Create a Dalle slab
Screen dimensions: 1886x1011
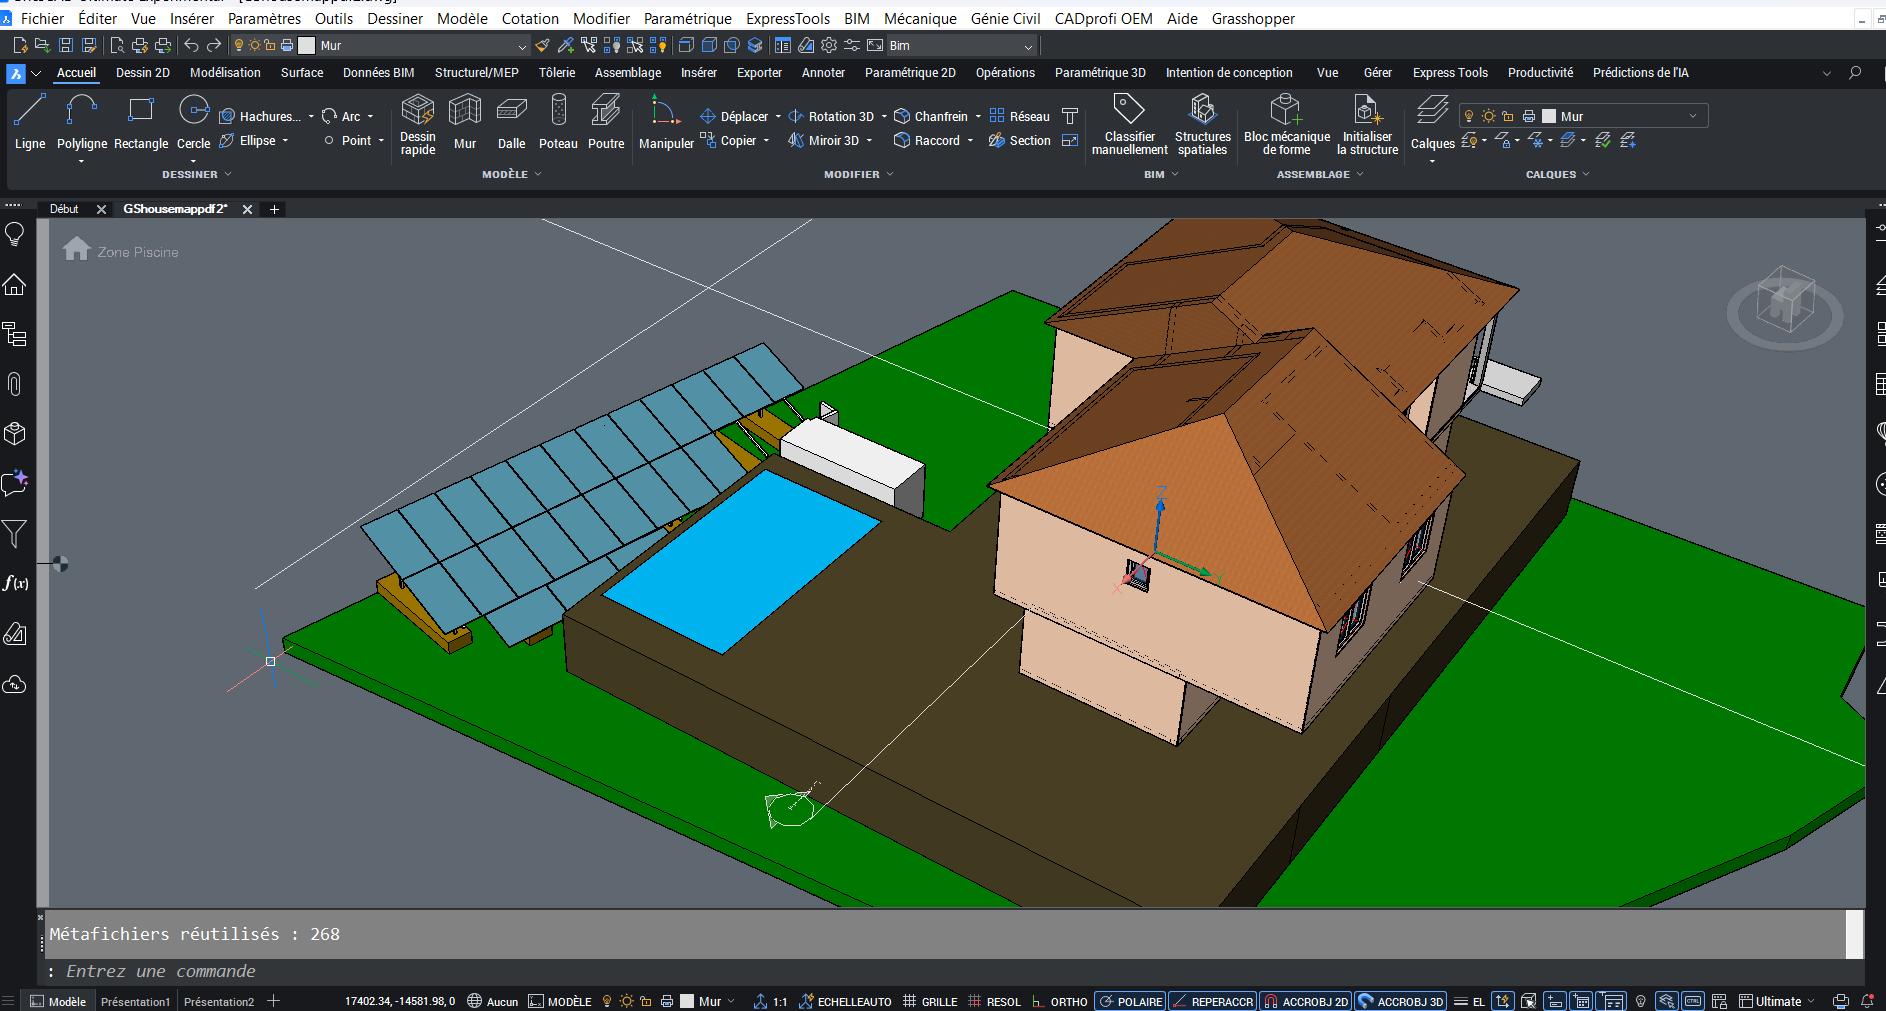tap(511, 123)
